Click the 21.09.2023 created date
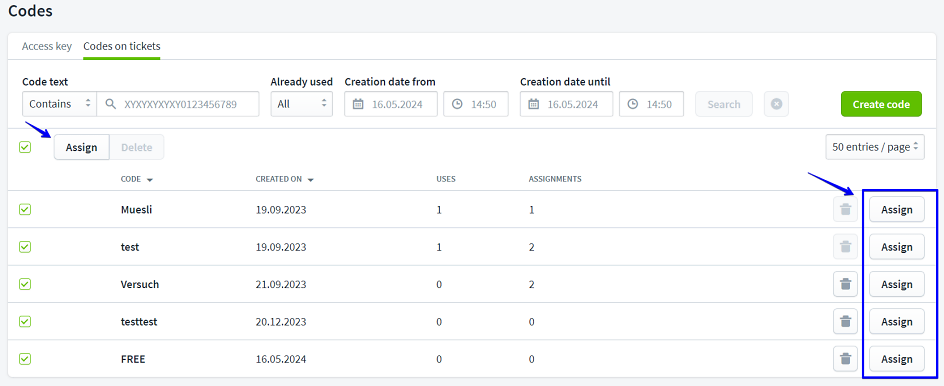Viewport: 944px width, 386px height. 281,284
